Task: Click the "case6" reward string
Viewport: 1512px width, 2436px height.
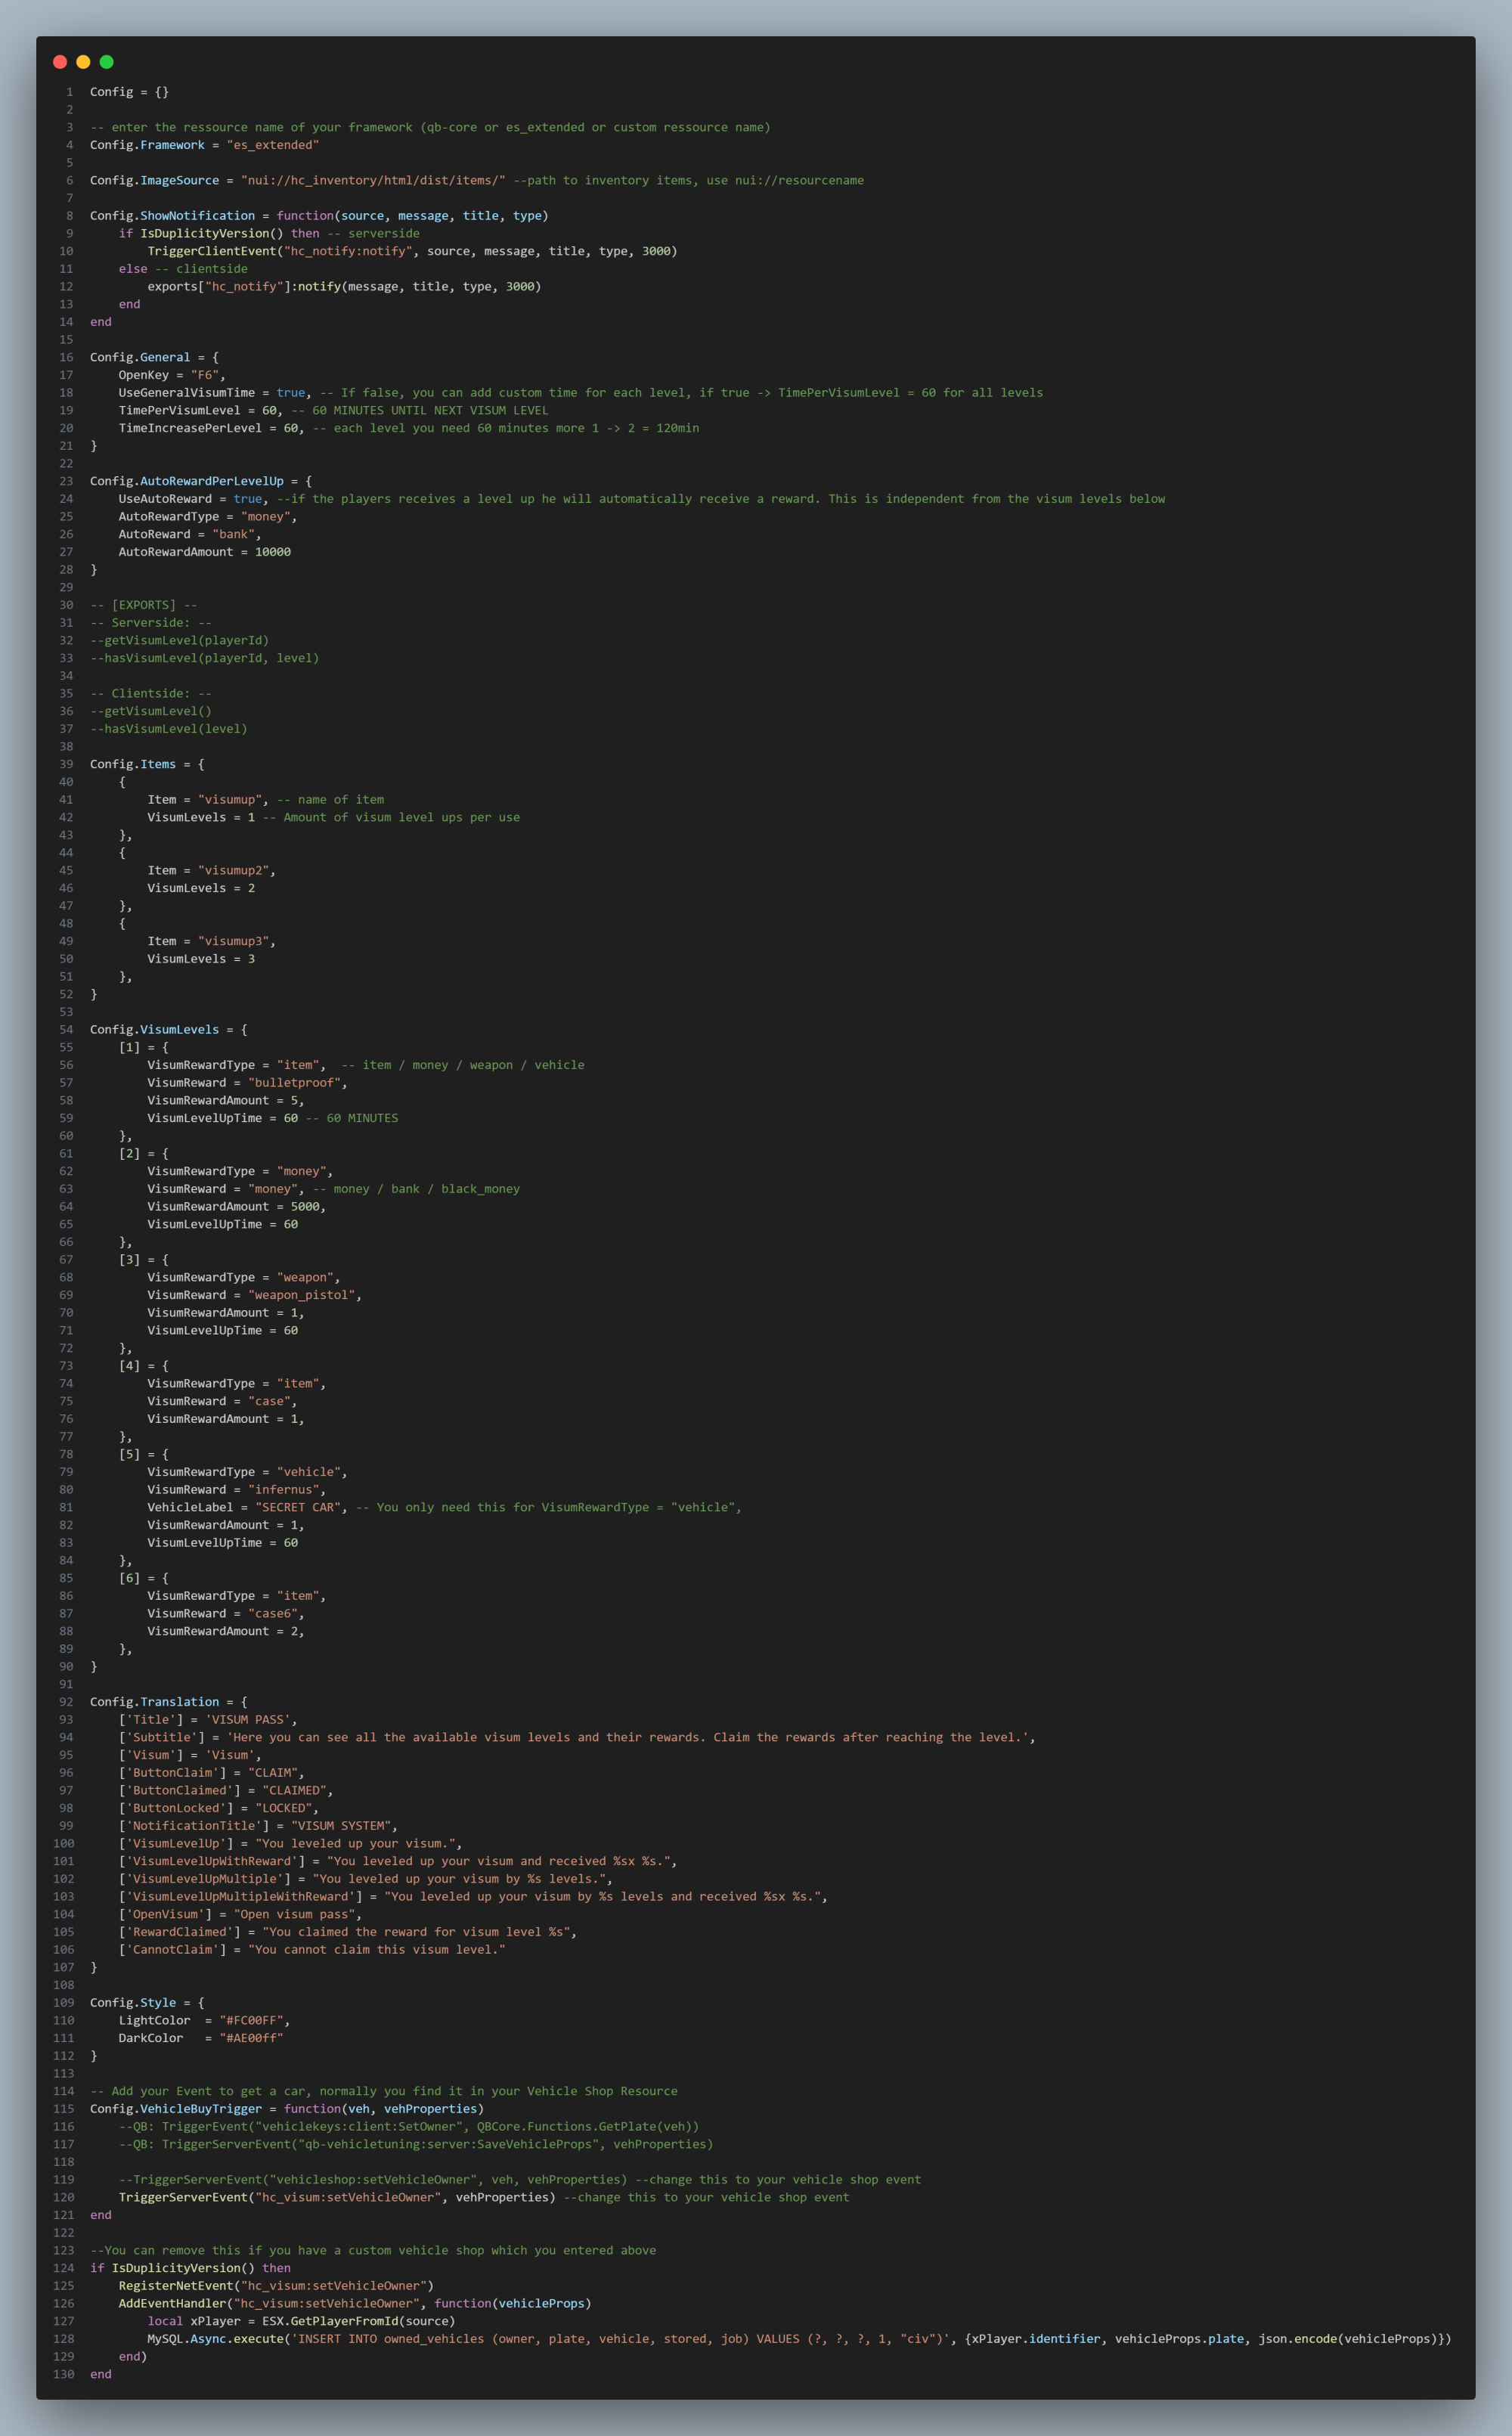Action: pyautogui.click(x=273, y=1613)
